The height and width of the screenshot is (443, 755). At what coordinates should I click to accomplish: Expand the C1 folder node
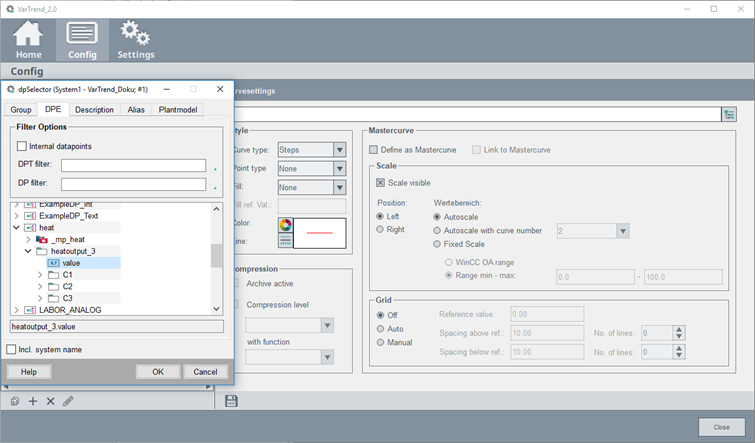coord(40,274)
